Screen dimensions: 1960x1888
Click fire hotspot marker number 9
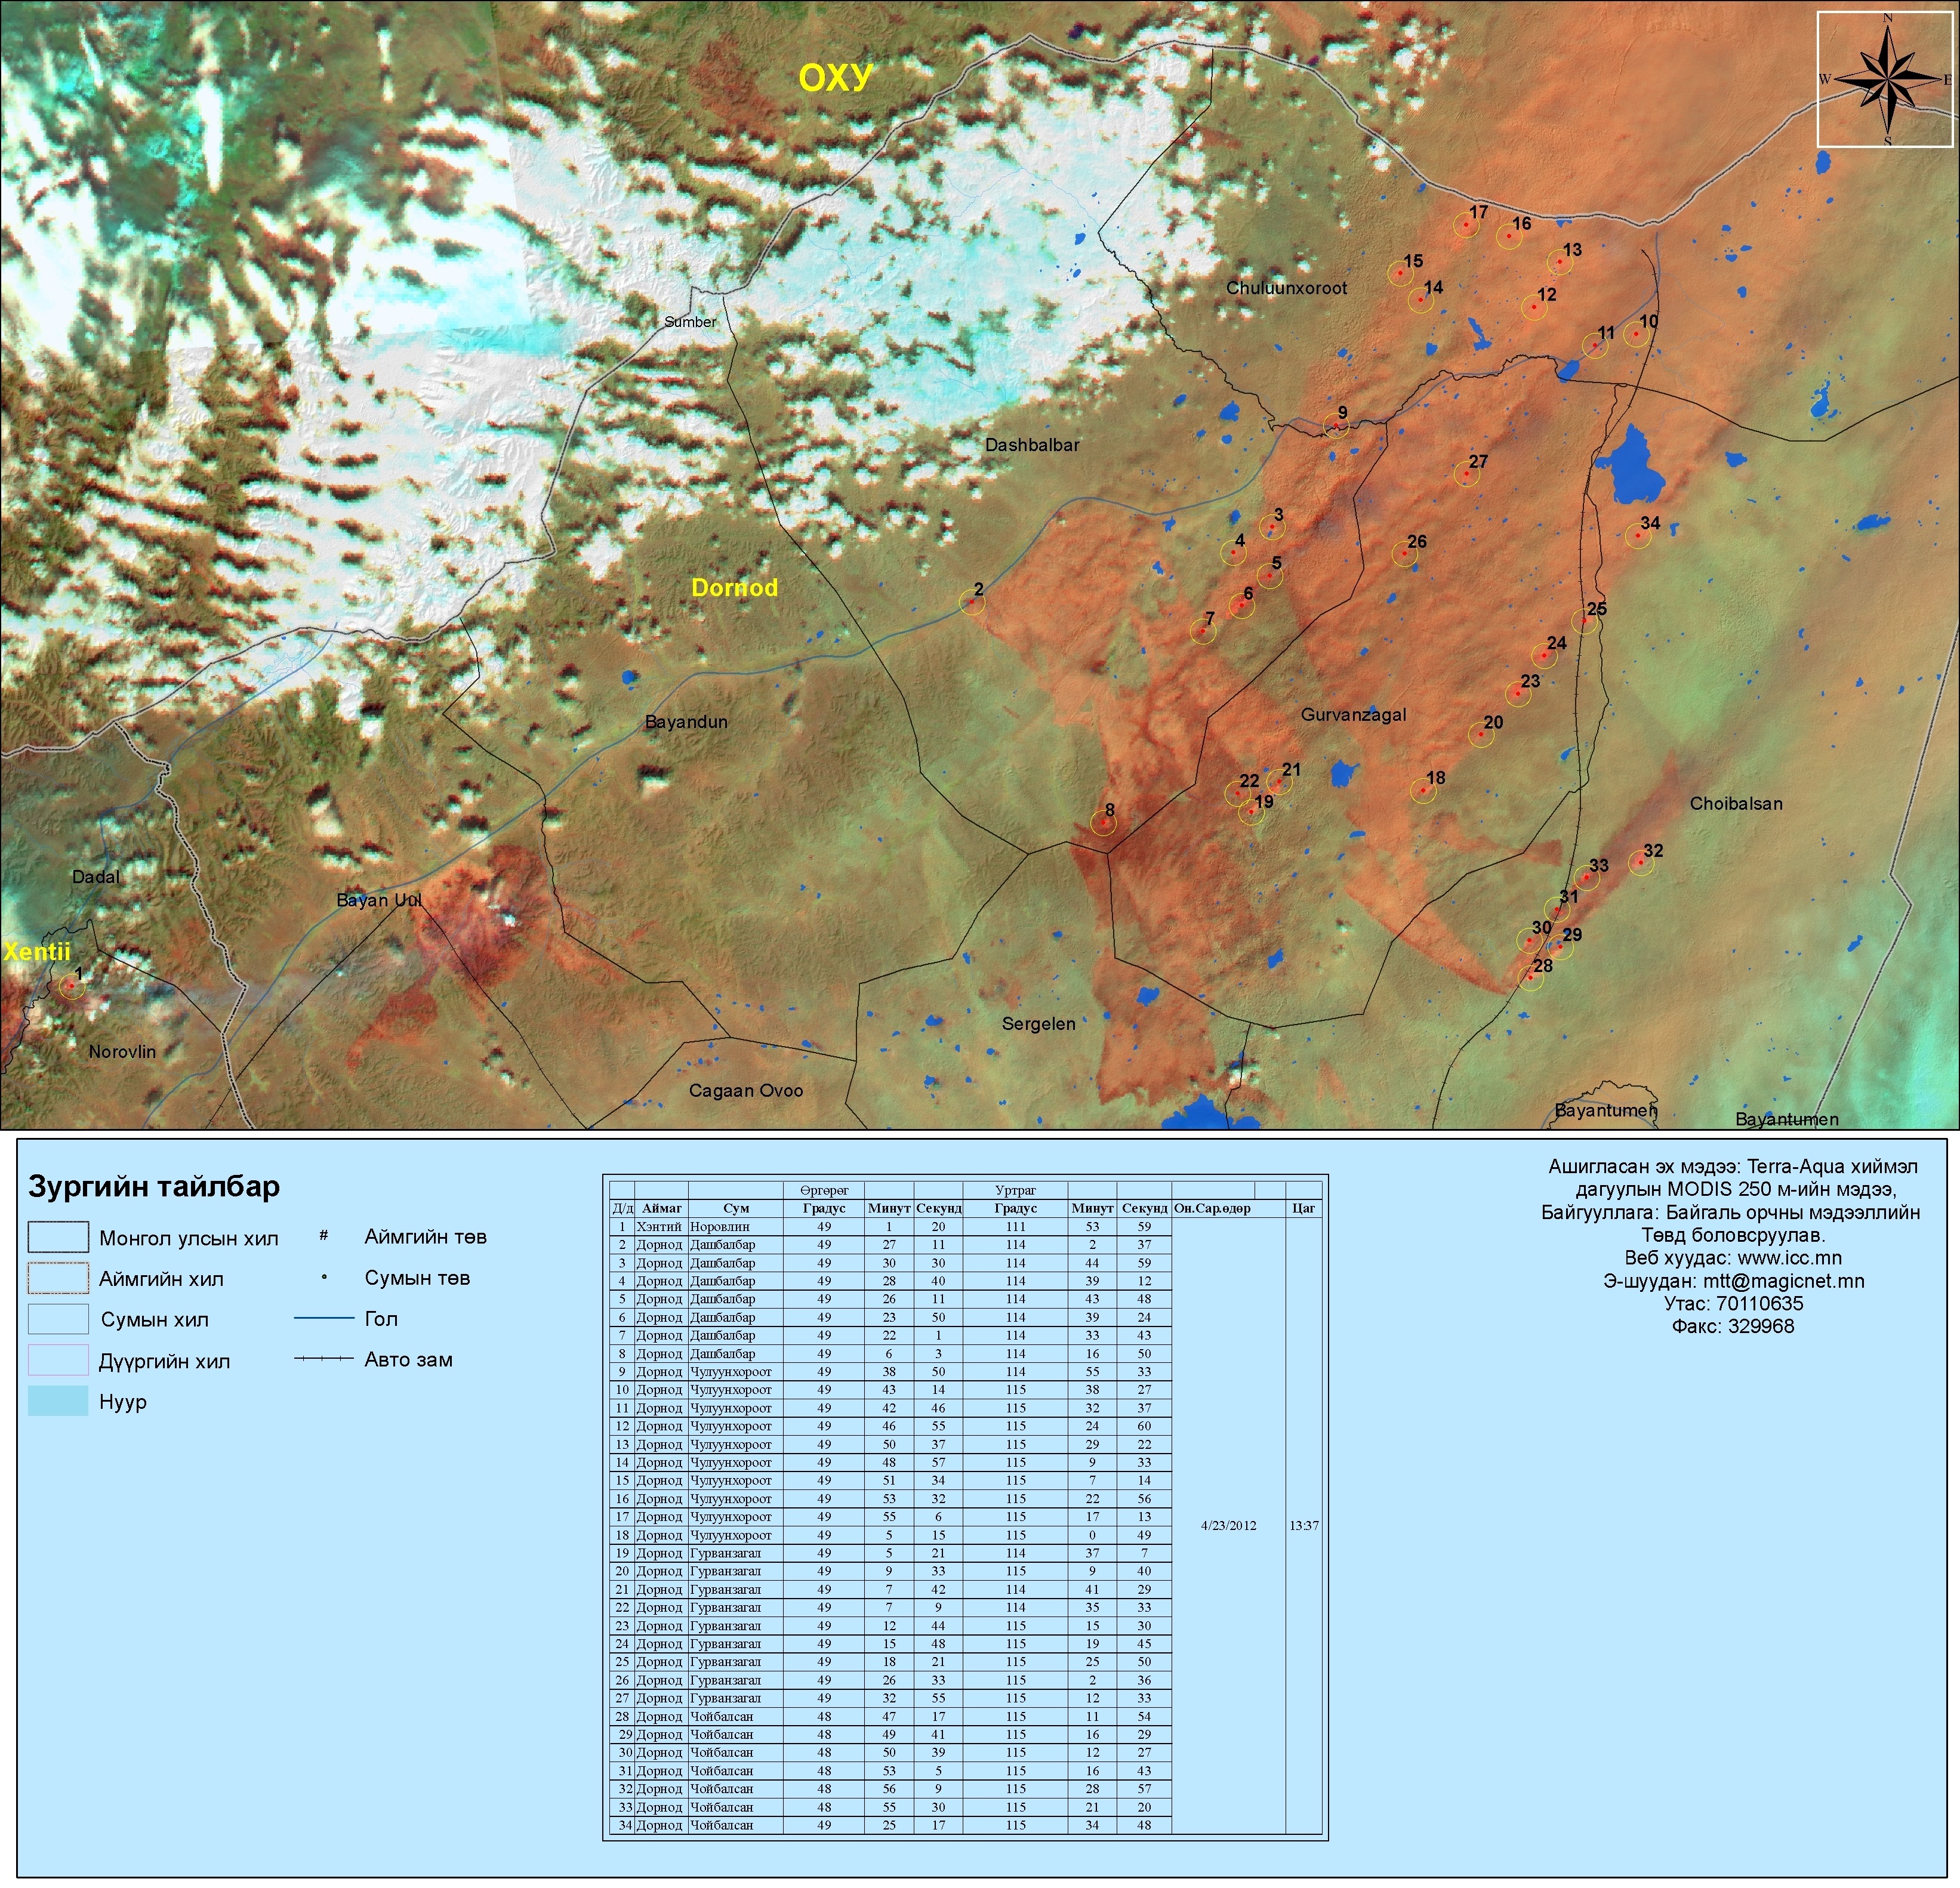click(1336, 426)
